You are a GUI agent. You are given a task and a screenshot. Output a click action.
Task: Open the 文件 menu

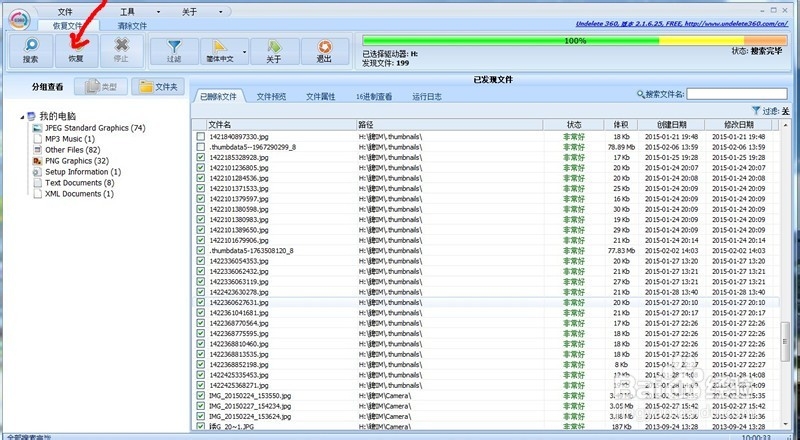[x=65, y=12]
